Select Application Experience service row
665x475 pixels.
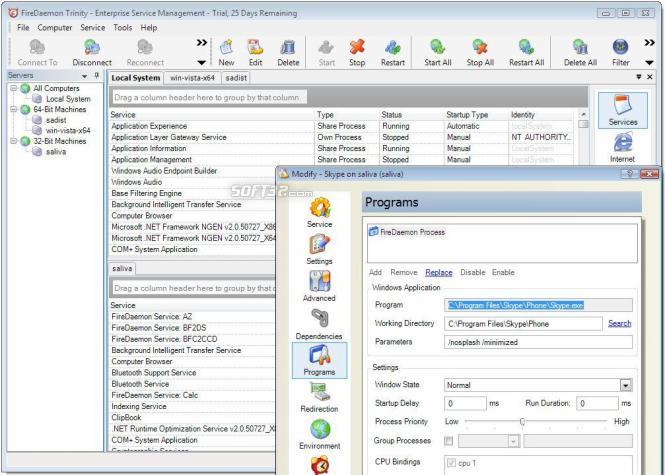341,126
